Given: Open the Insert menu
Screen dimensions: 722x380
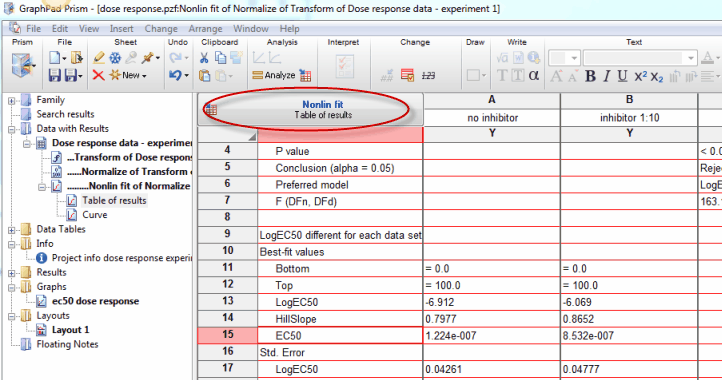Looking at the screenshot, I should click(x=122, y=29).
